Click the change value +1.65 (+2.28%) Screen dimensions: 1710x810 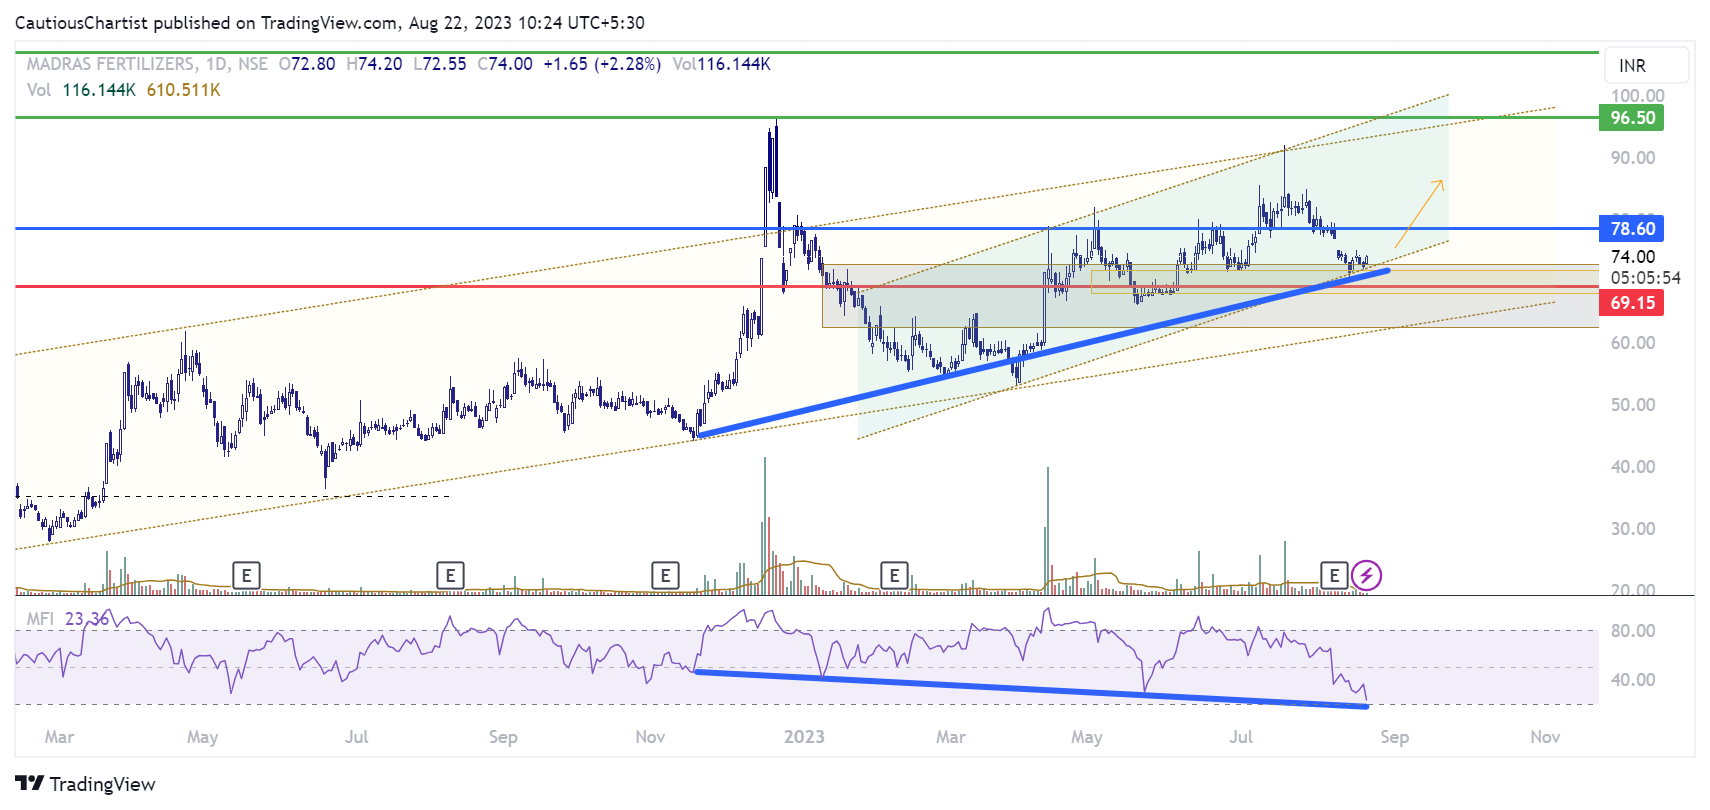click(602, 64)
